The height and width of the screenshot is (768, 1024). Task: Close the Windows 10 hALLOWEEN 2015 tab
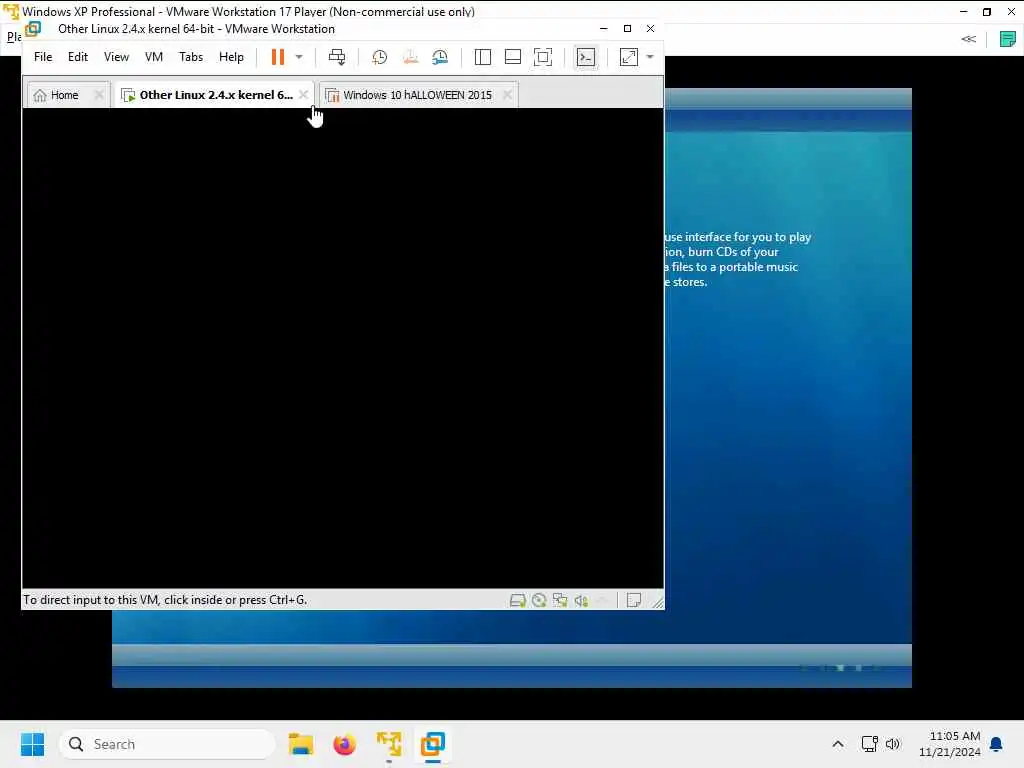507,95
